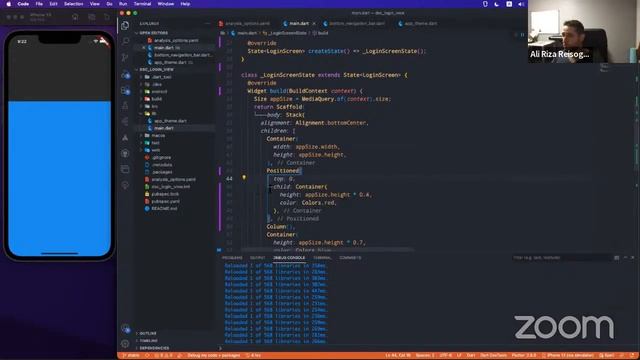Switch to the TERMINAL panel tab
Viewport: 640px width, 360px height.
pyautogui.click(x=322, y=258)
